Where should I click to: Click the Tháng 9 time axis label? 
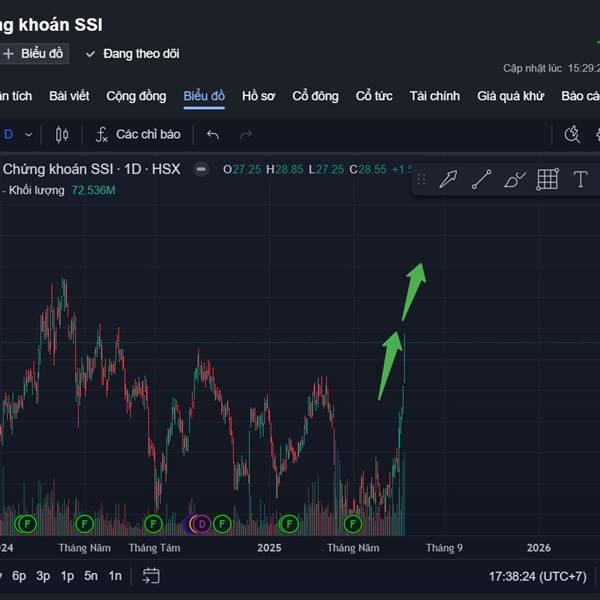point(444,548)
